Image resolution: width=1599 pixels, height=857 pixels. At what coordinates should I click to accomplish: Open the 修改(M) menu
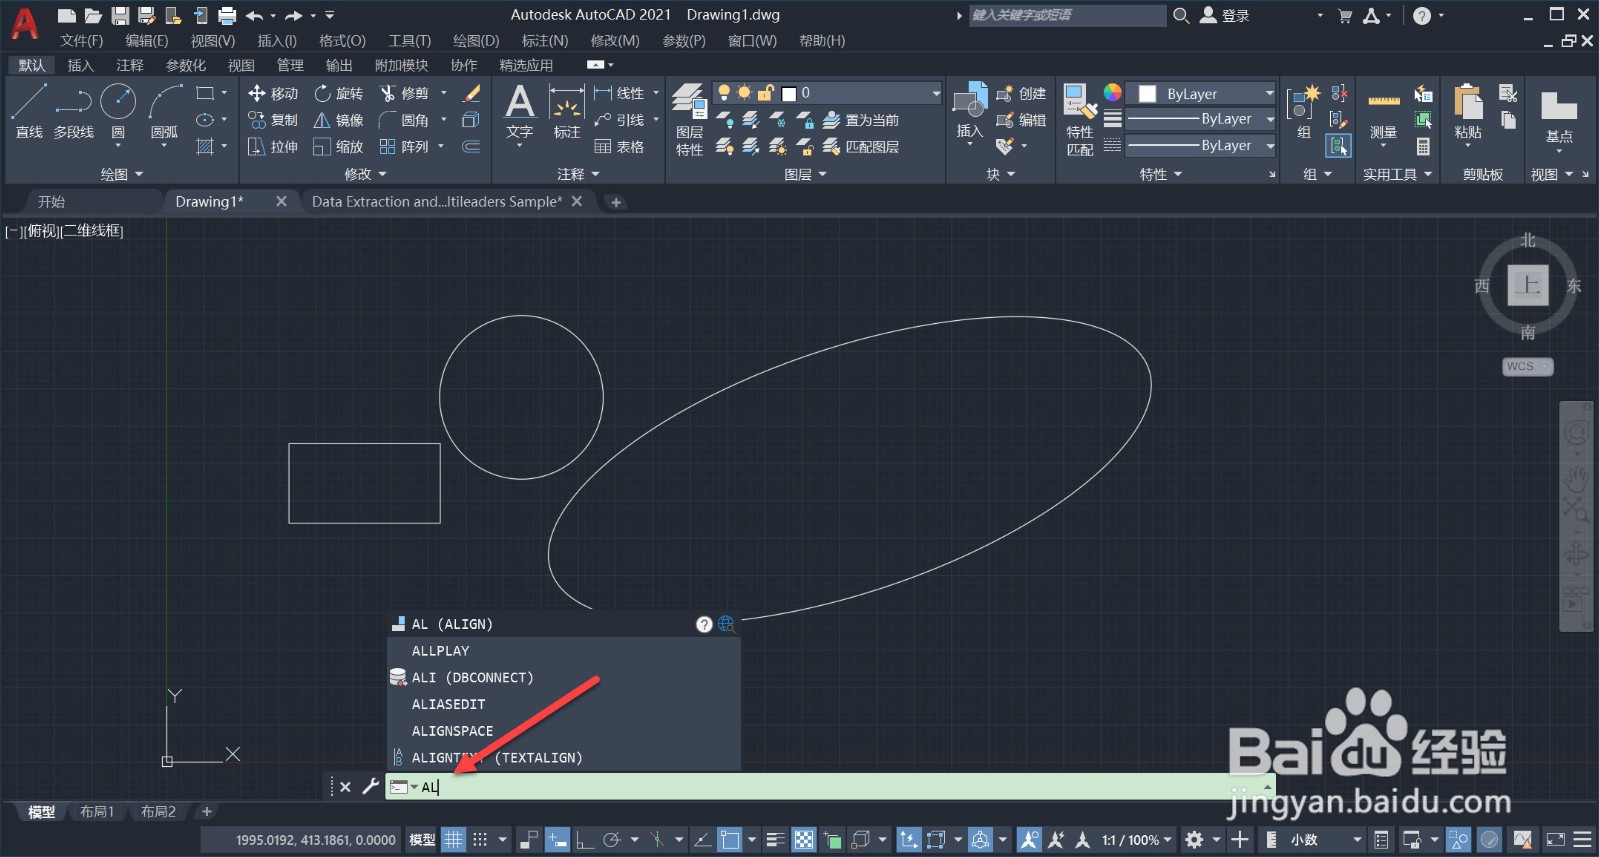tap(615, 41)
